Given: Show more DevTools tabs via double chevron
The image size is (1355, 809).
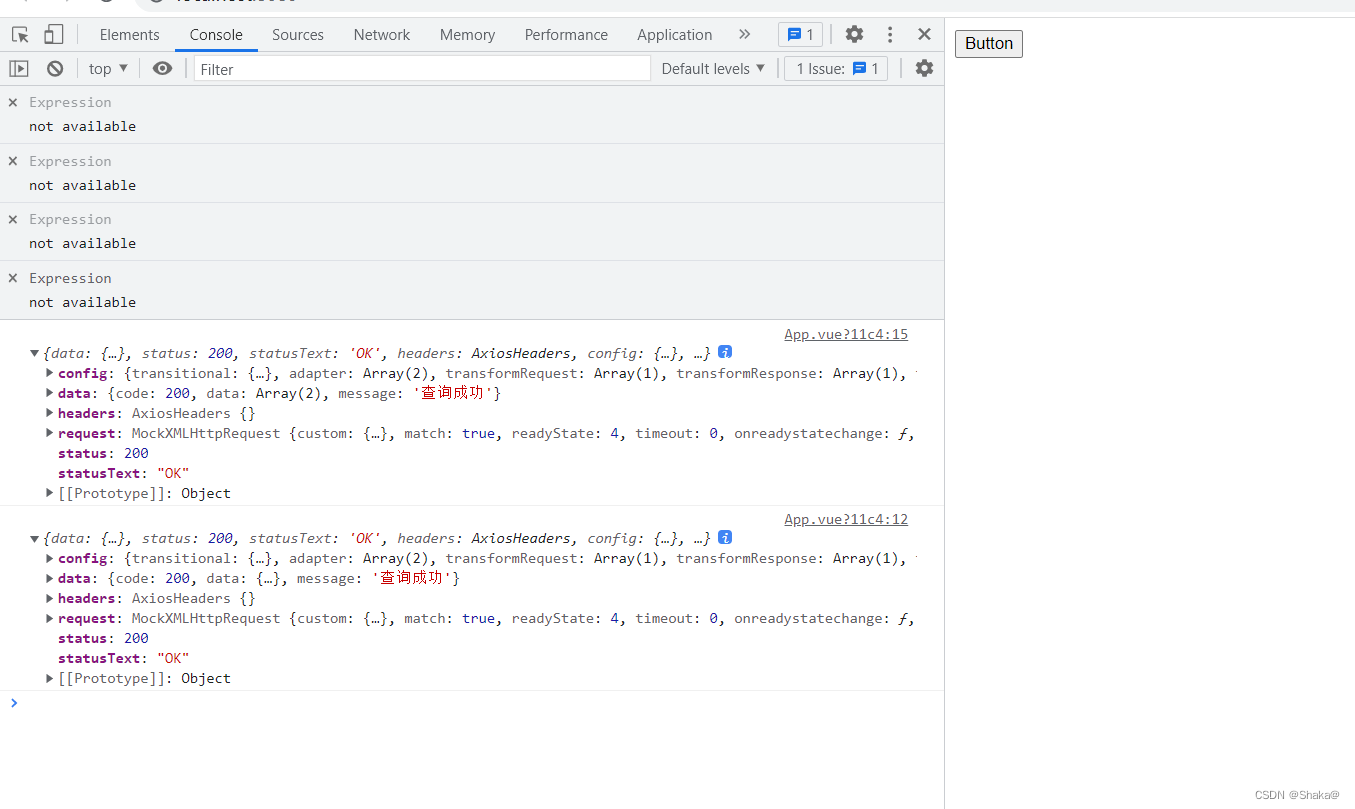Looking at the screenshot, I should coord(744,35).
